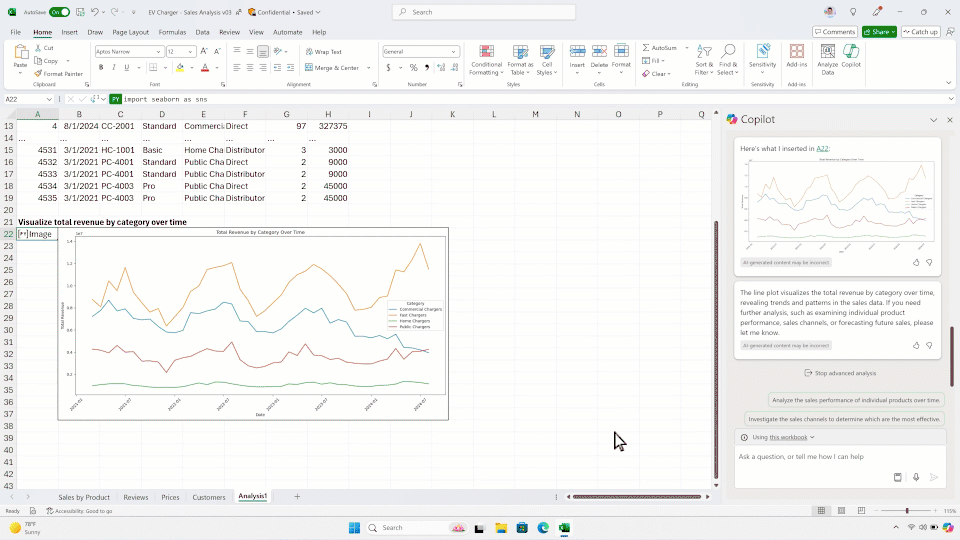Click microphone icon in Copilot input

(x=916, y=477)
